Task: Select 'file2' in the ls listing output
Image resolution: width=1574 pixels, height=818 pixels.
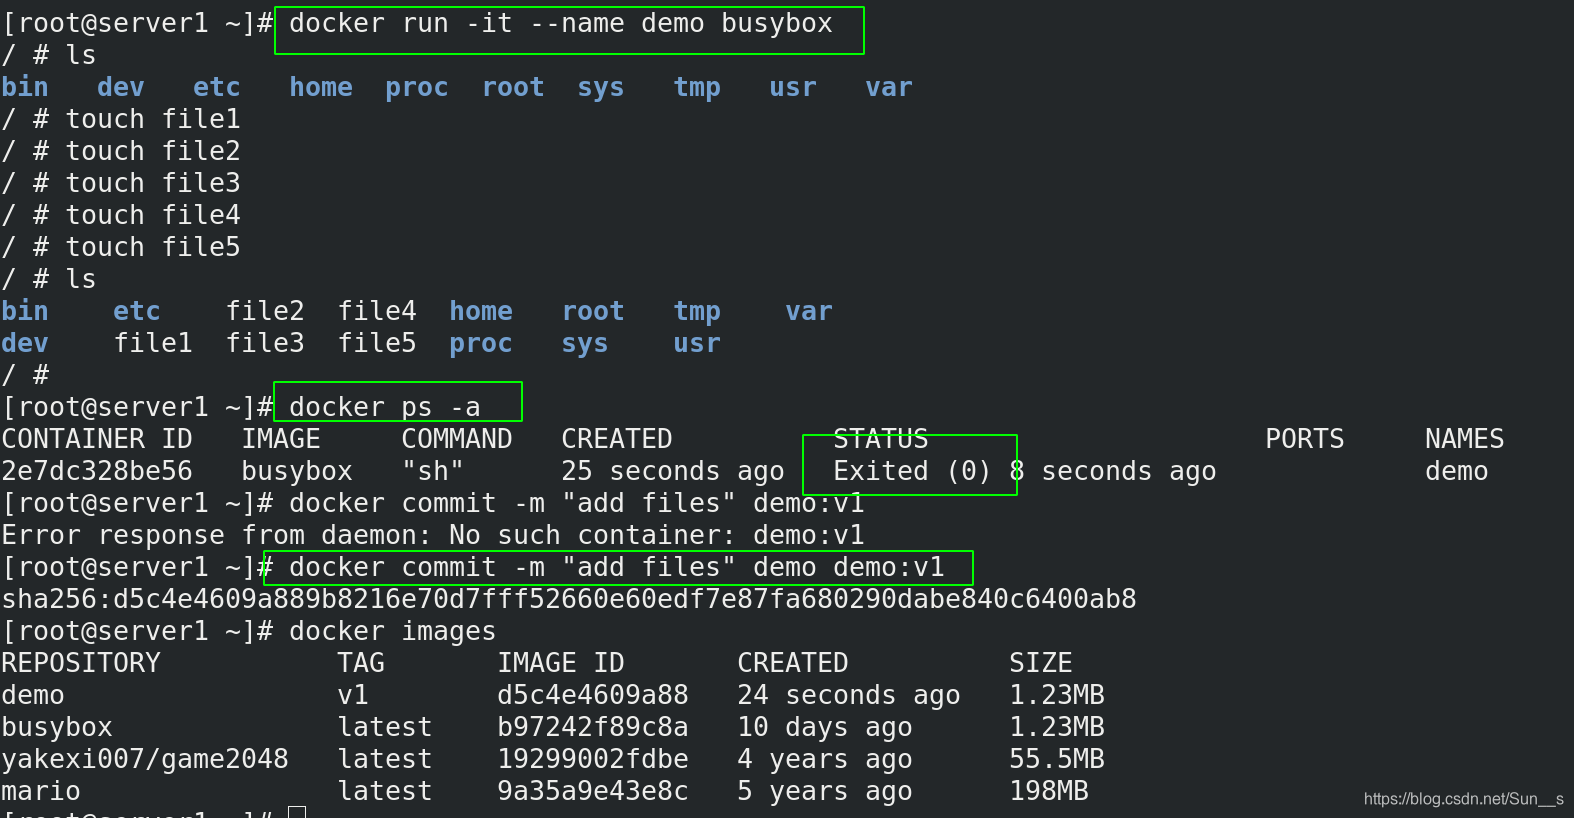Action: (265, 311)
